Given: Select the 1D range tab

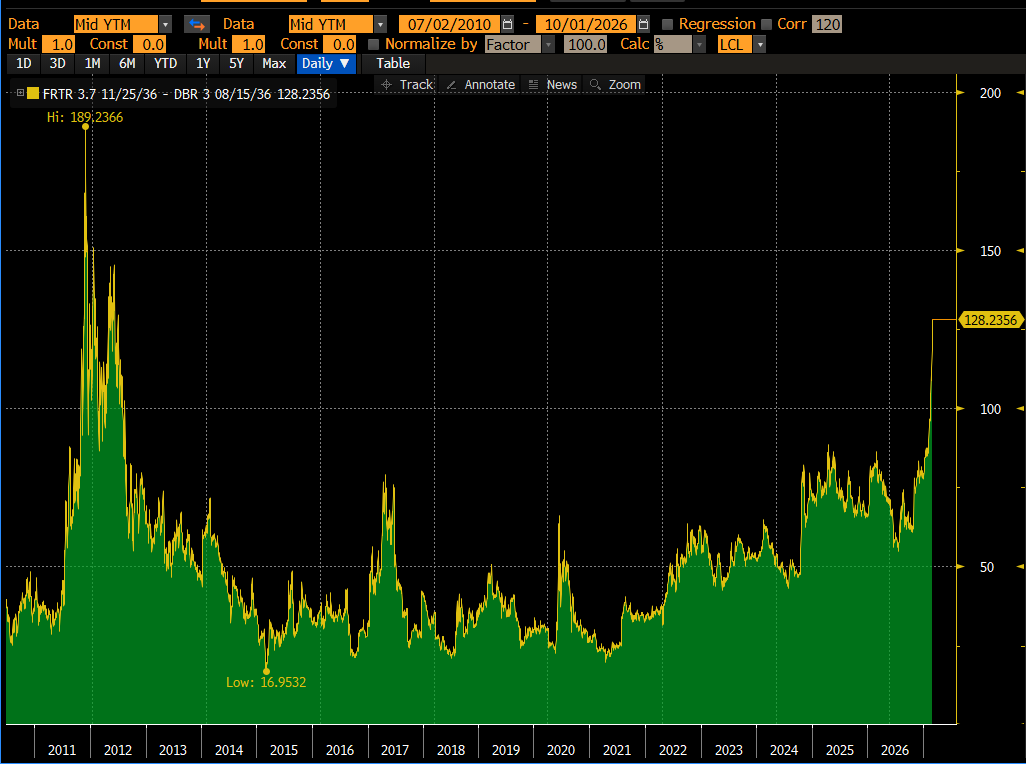Looking at the screenshot, I should tap(24, 63).
